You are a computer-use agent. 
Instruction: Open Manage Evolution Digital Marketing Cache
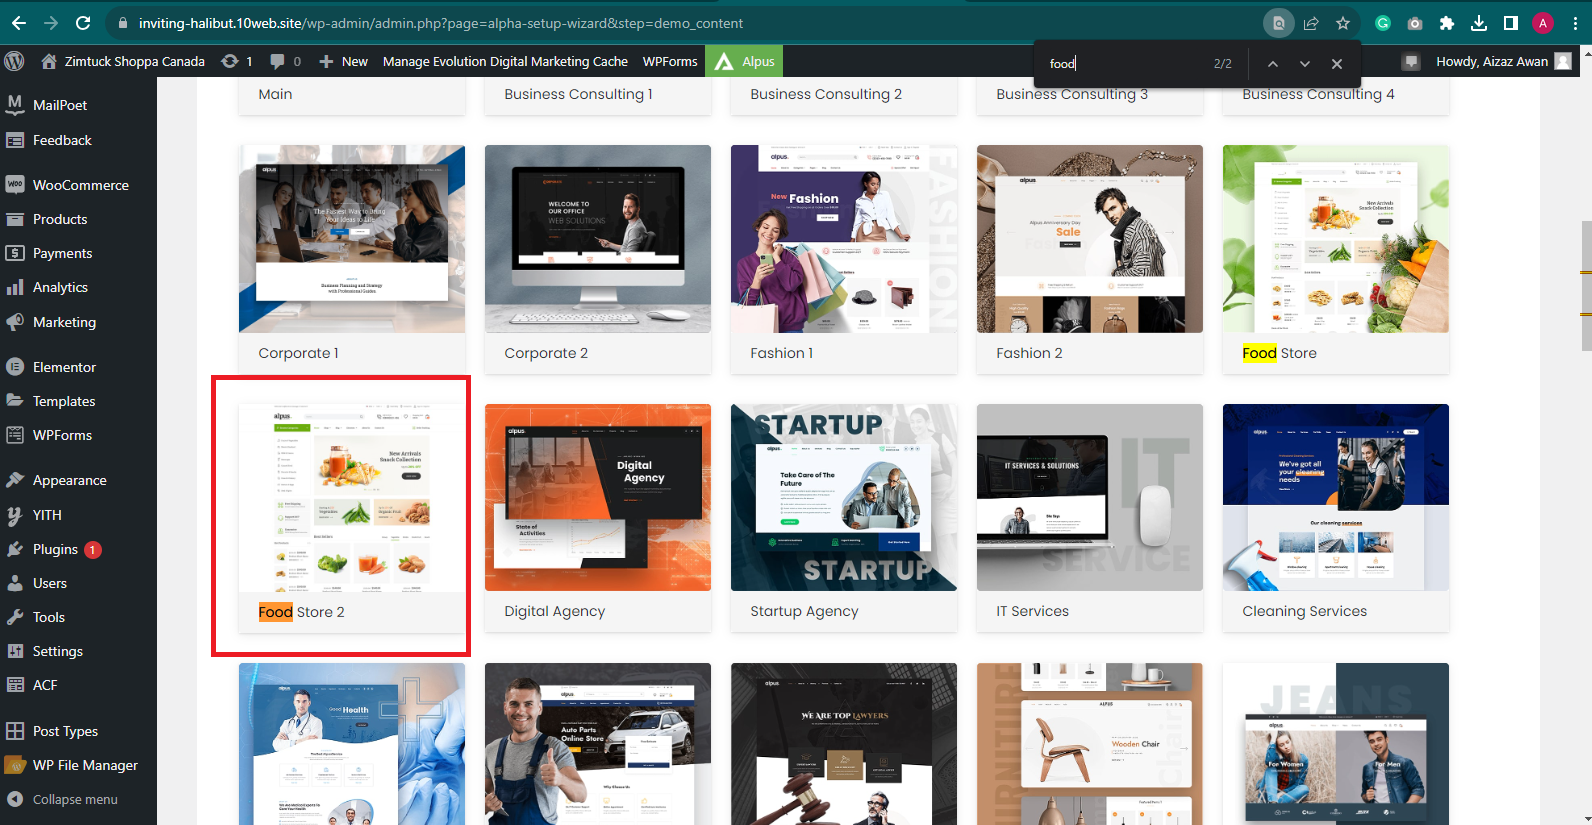click(x=505, y=61)
